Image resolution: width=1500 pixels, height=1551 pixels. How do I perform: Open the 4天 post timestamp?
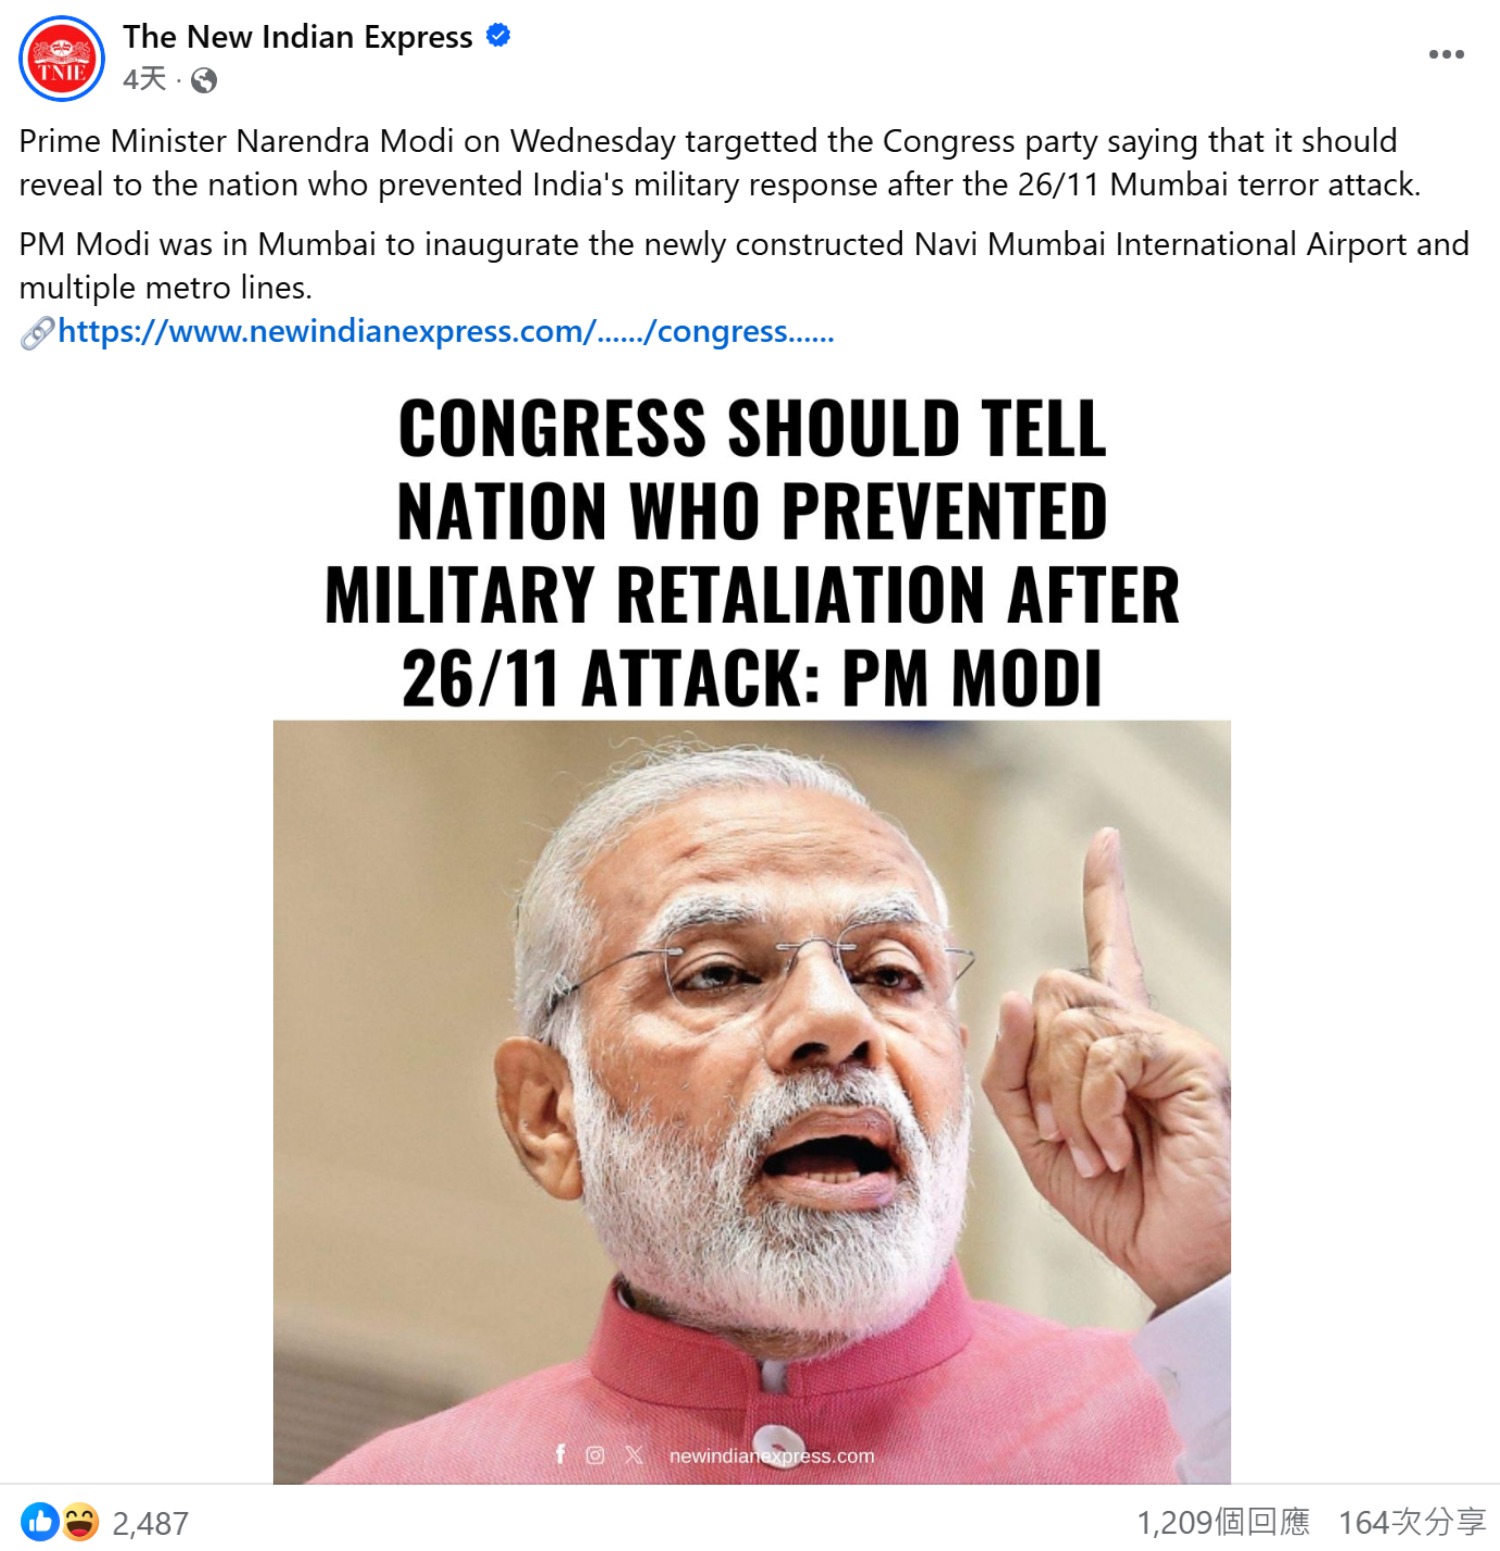pyautogui.click(x=144, y=80)
